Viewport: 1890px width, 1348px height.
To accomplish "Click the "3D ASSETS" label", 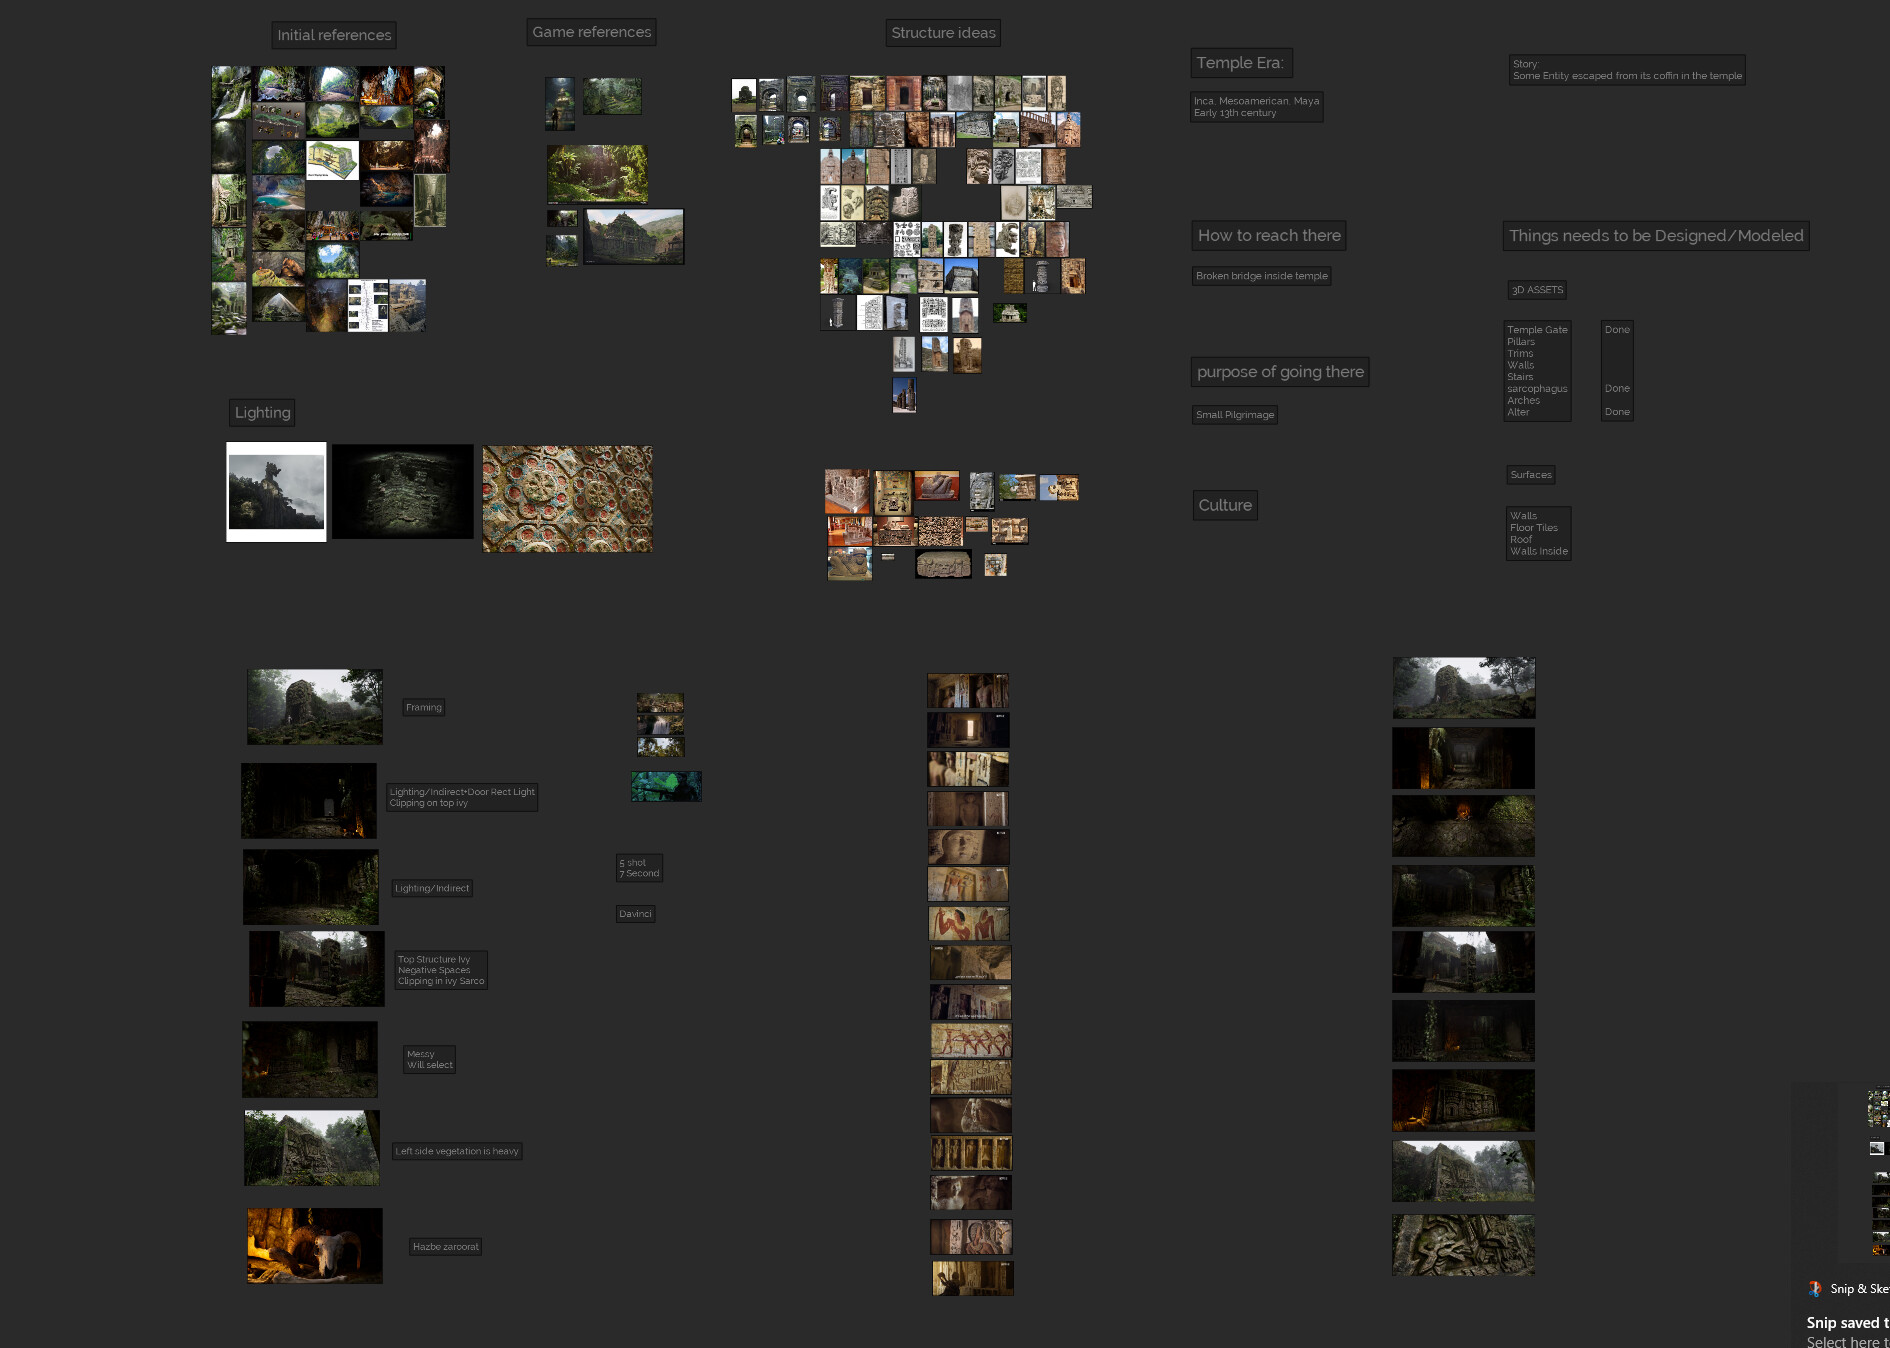I will click(1537, 290).
